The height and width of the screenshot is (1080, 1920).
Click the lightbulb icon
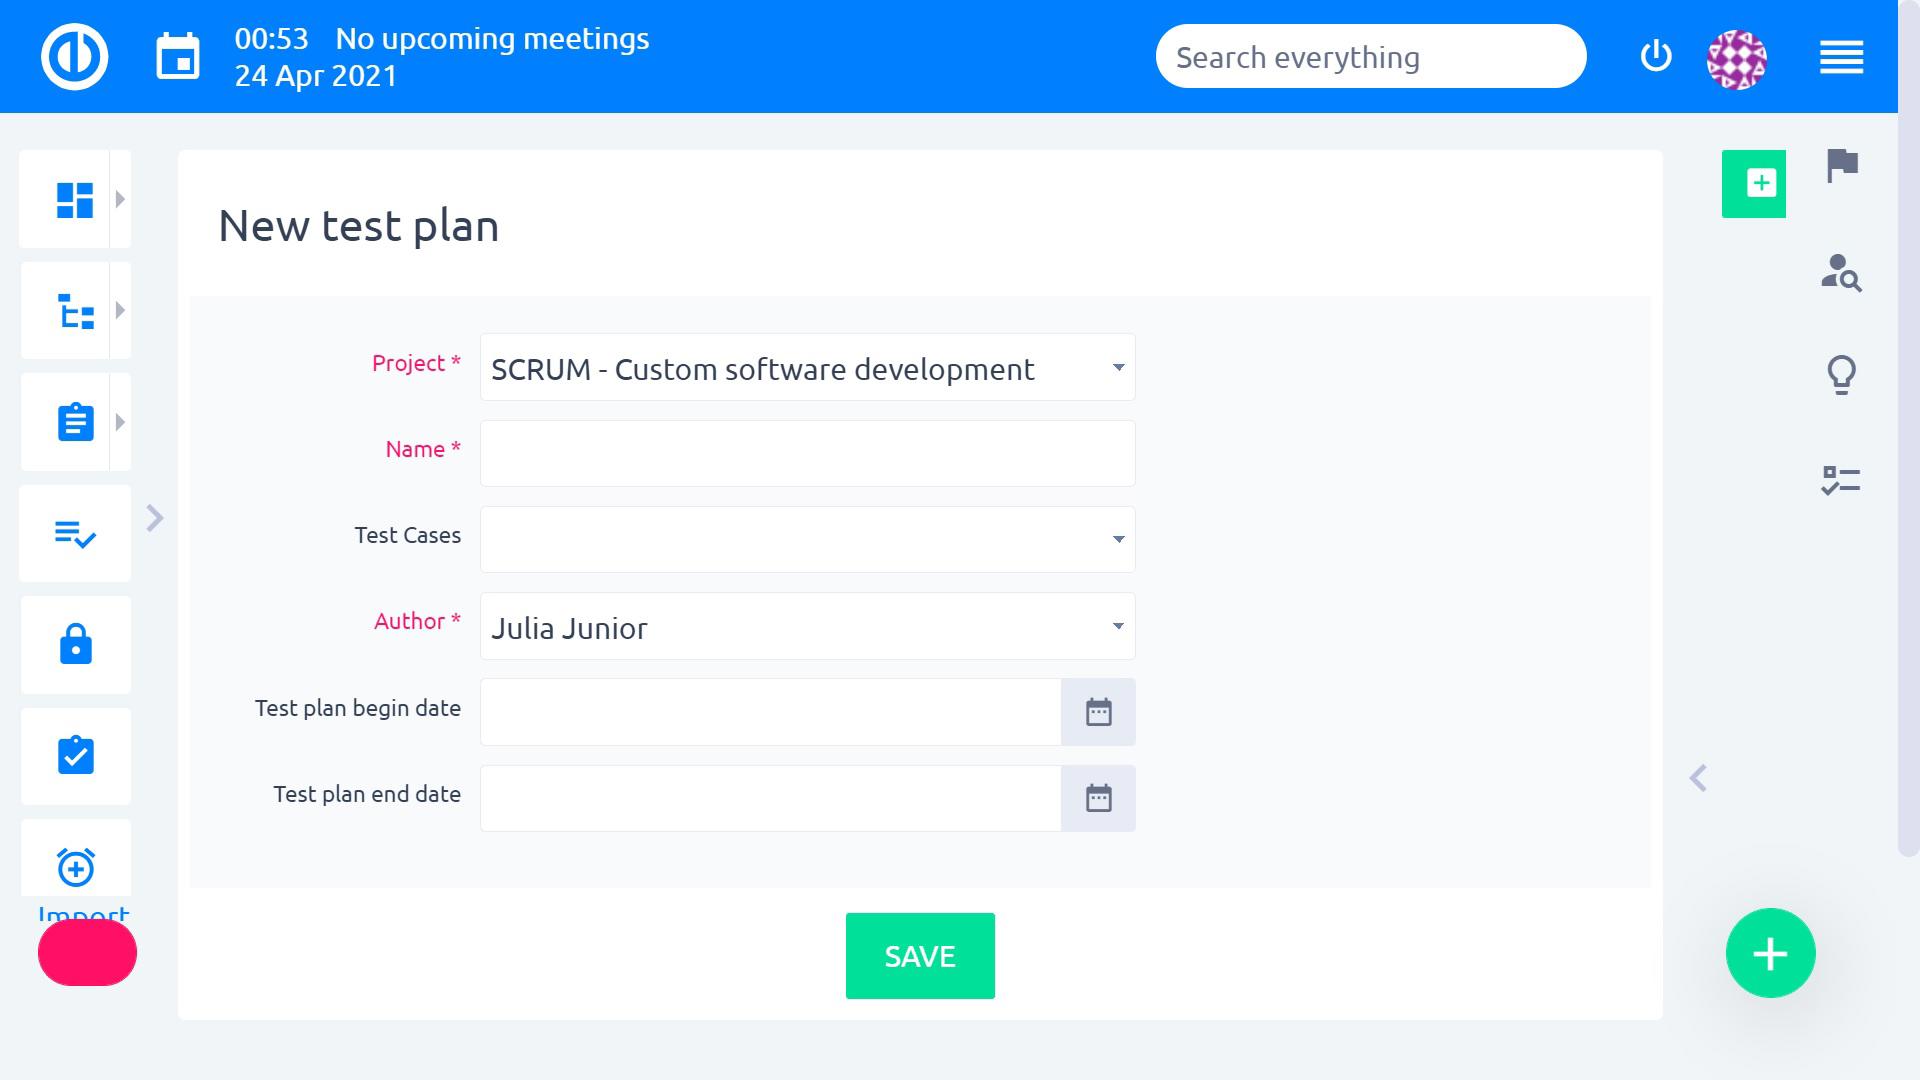point(1841,375)
